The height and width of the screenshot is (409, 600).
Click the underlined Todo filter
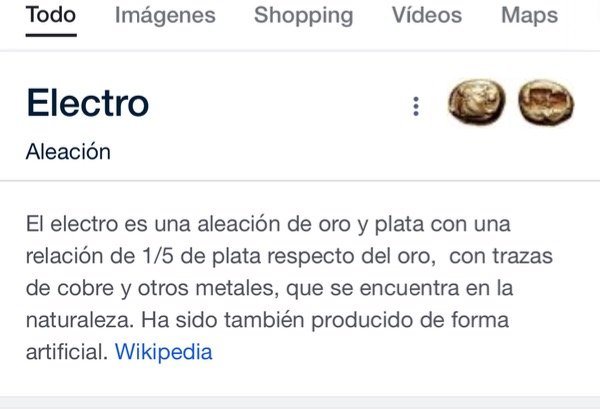click(x=51, y=15)
